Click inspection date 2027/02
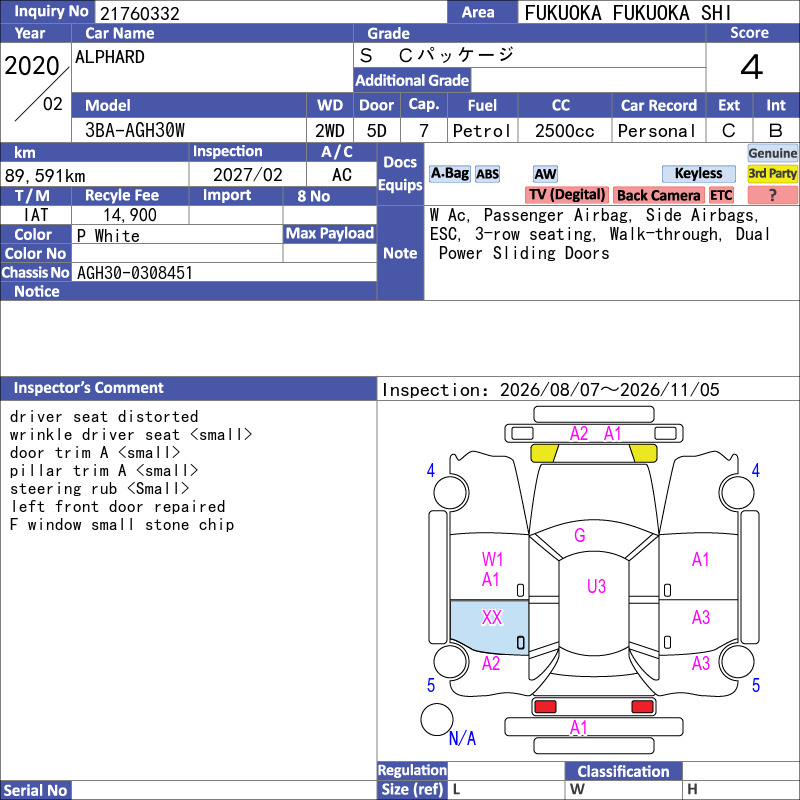The width and height of the screenshot is (800, 800). pos(247,175)
